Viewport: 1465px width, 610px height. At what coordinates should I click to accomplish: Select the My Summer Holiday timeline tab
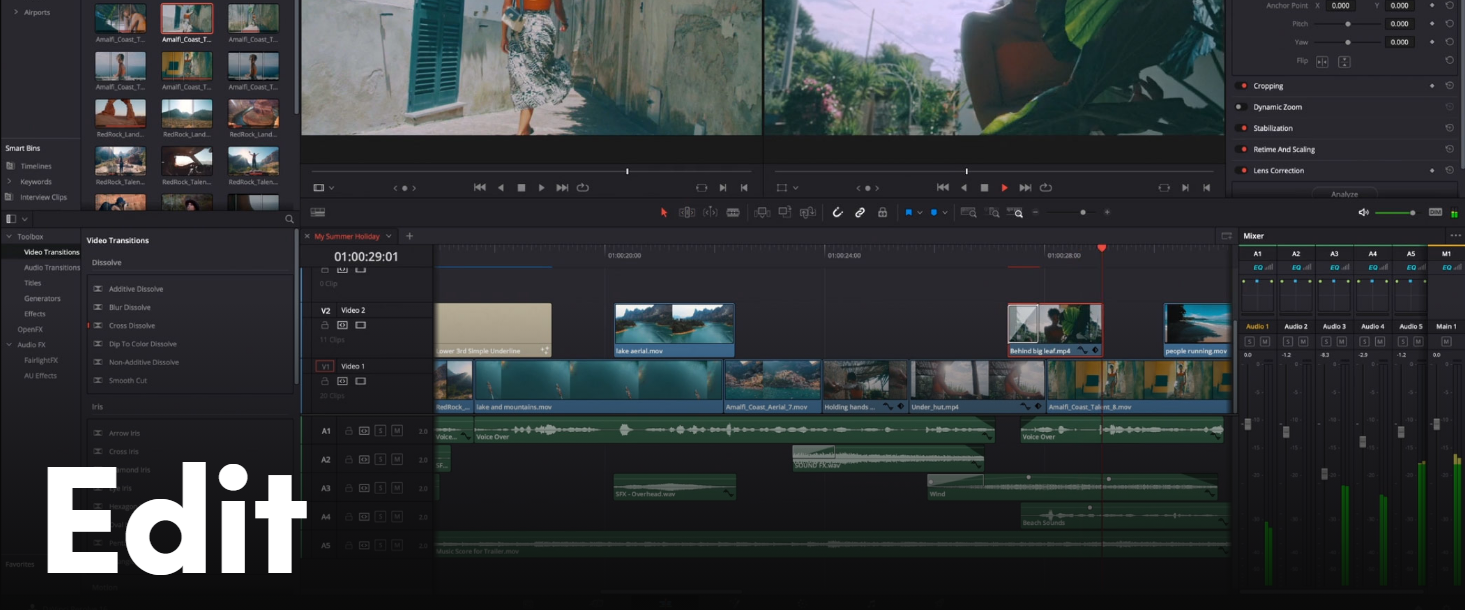[x=347, y=236]
